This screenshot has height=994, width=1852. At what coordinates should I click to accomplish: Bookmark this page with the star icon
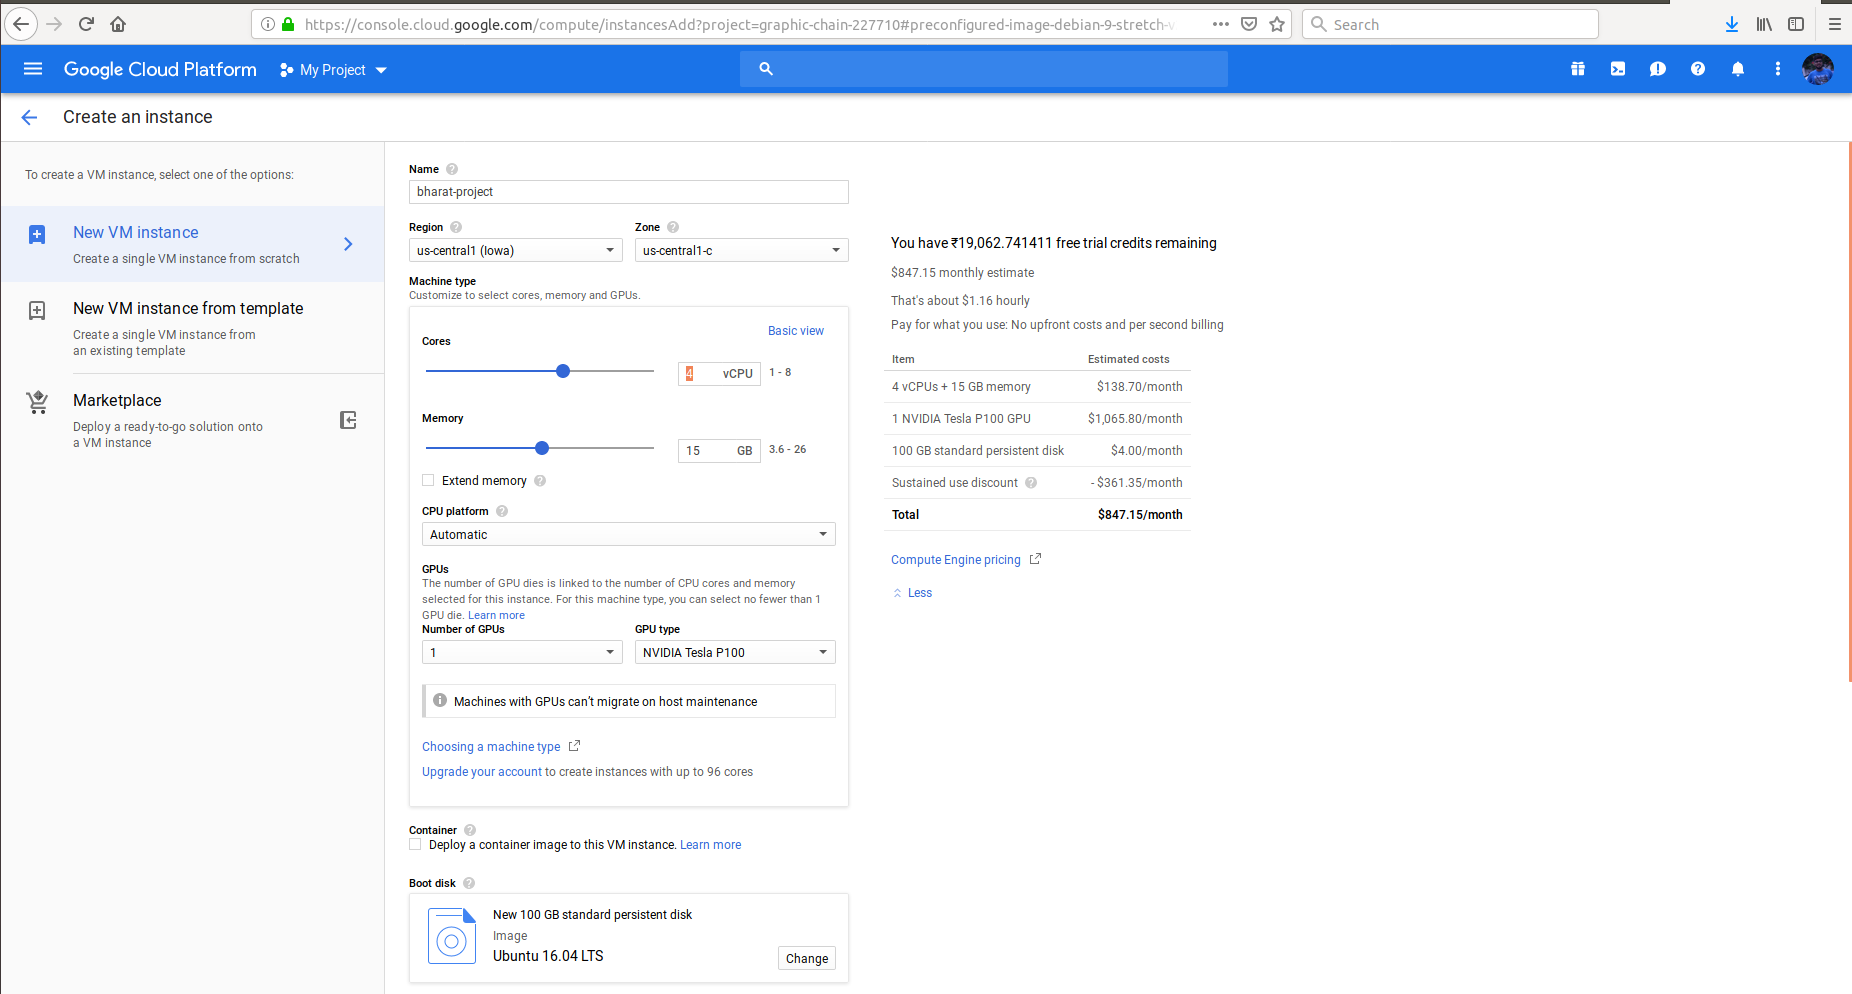[x=1277, y=24]
